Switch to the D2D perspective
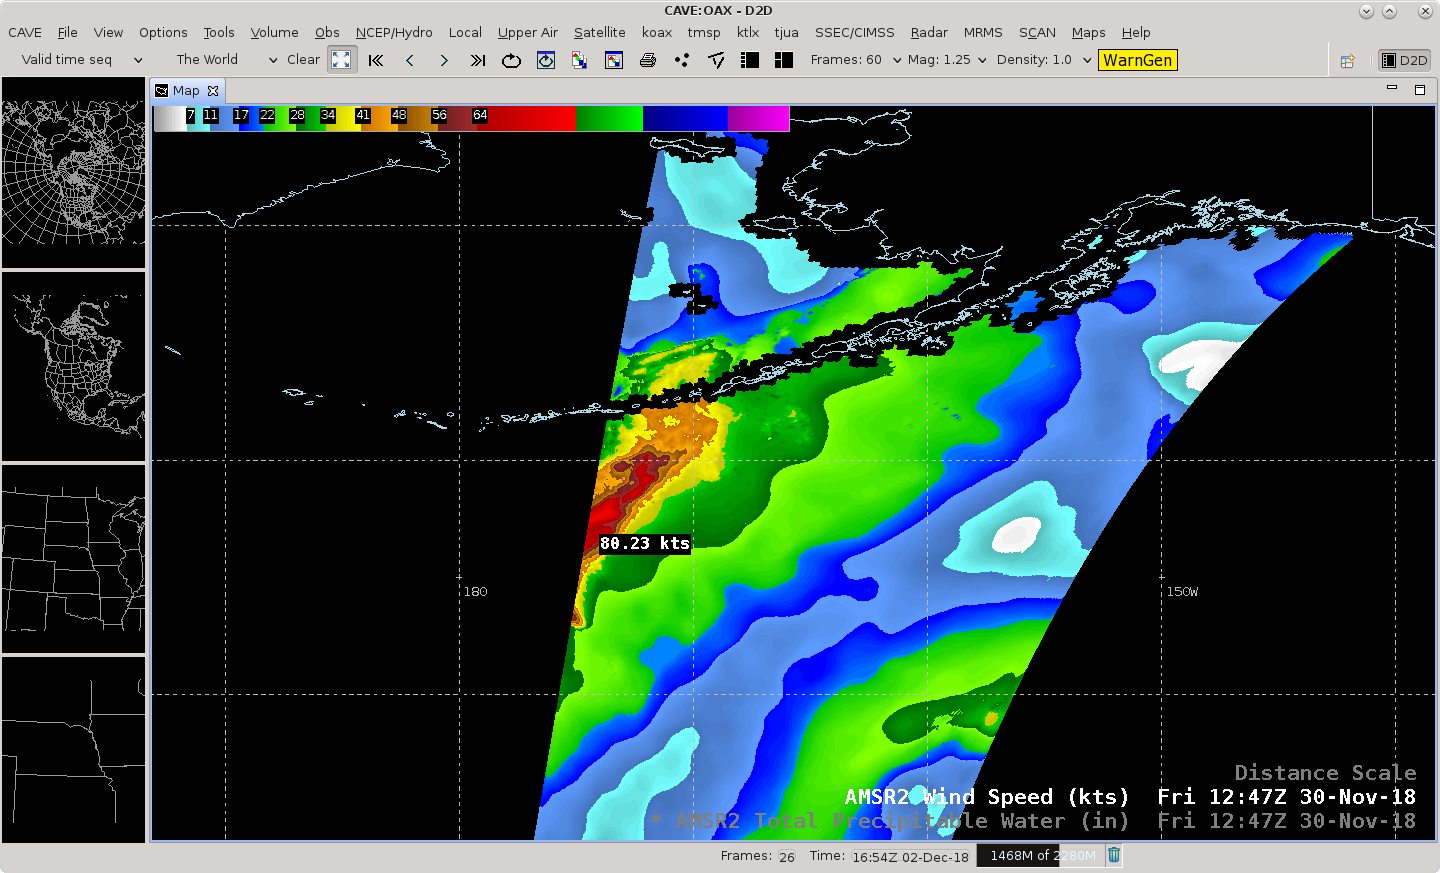 1405,60
